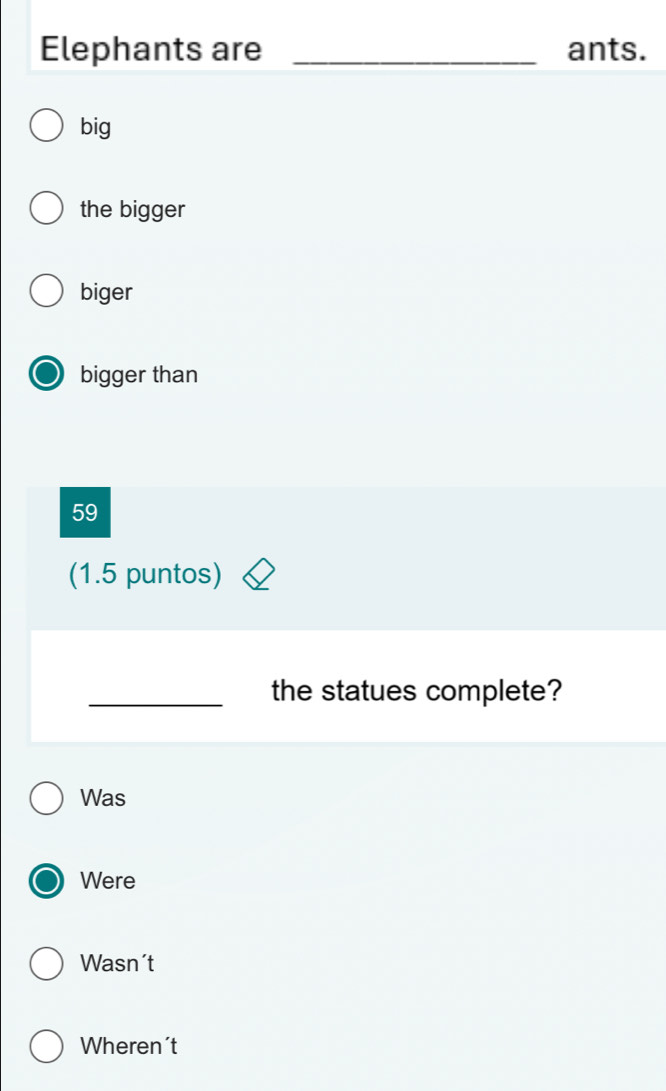Click the '(1.5 puntos)' points label
The height and width of the screenshot is (1091, 666).
[x=145, y=574]
